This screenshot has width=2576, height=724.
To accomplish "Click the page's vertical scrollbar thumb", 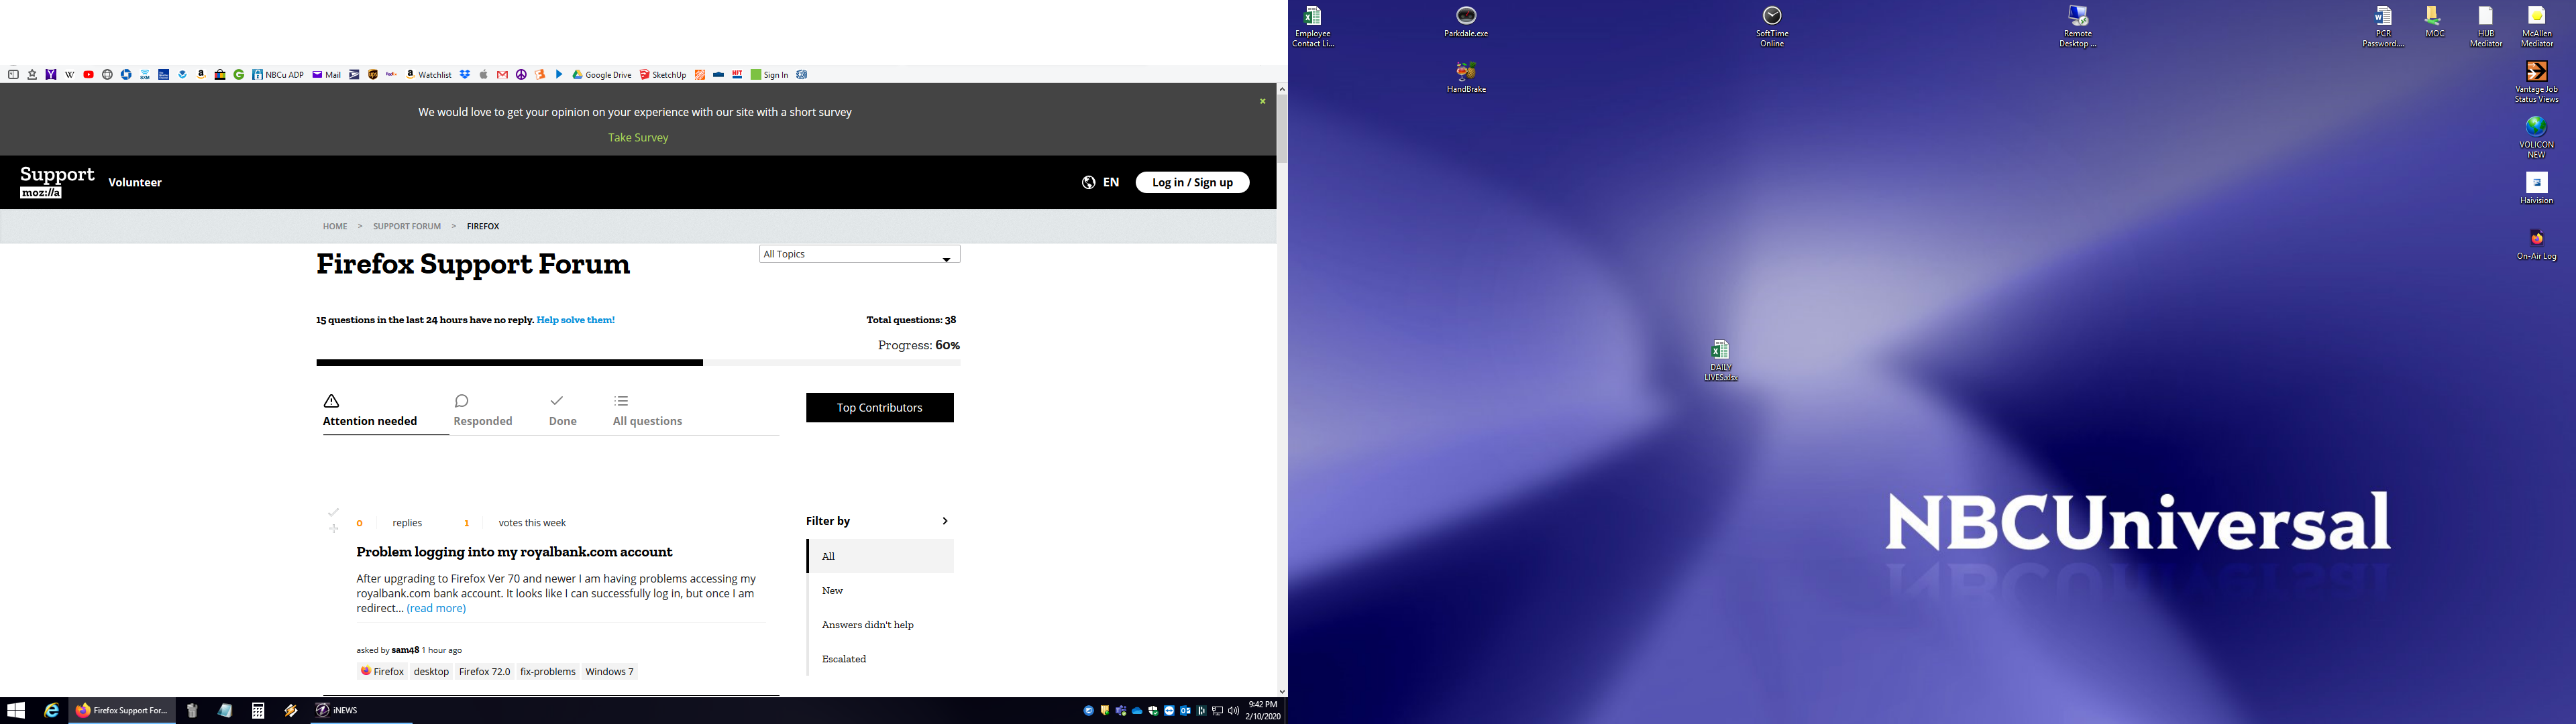I will point(1282,128).
